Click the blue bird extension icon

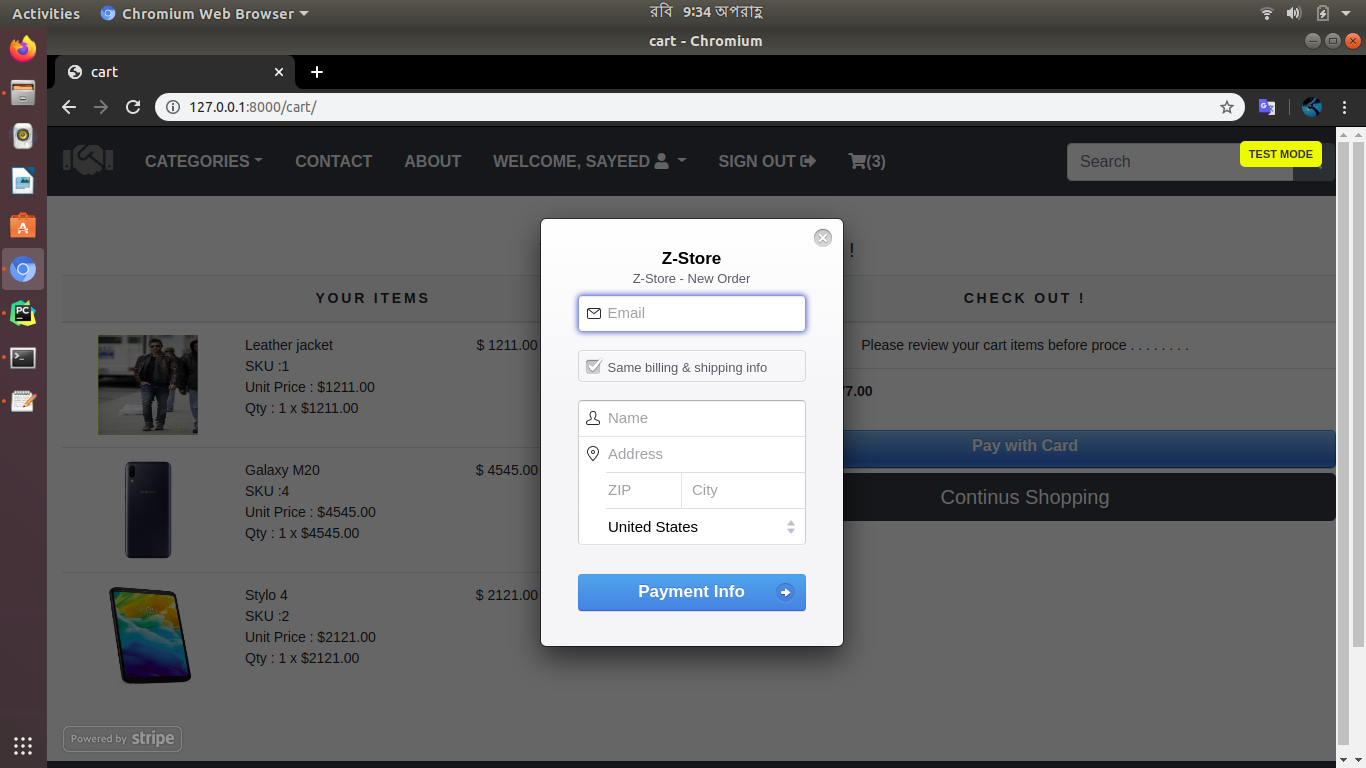[1312, 107]
